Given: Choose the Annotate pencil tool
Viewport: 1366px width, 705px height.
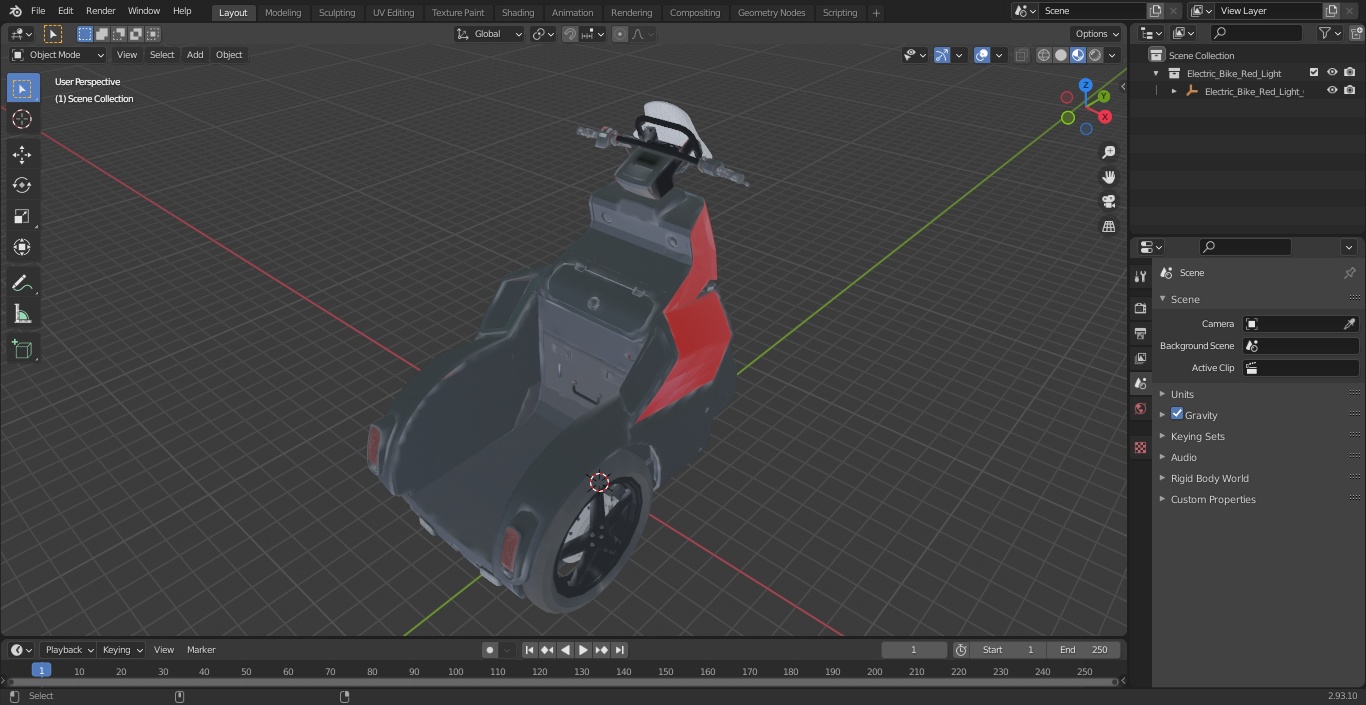Looking at the screenshot, I should pyautogui.click(x=22, y=284).
